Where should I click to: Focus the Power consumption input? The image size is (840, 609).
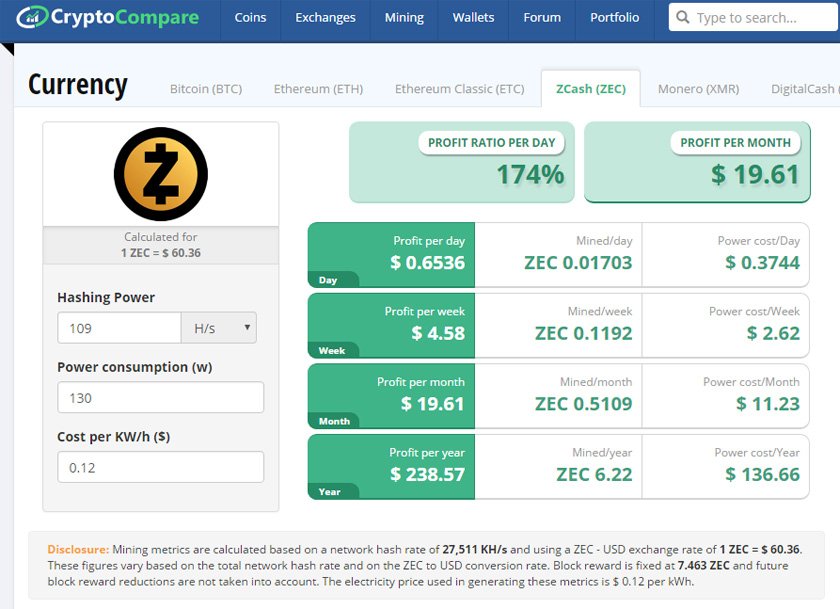[160, 397]
